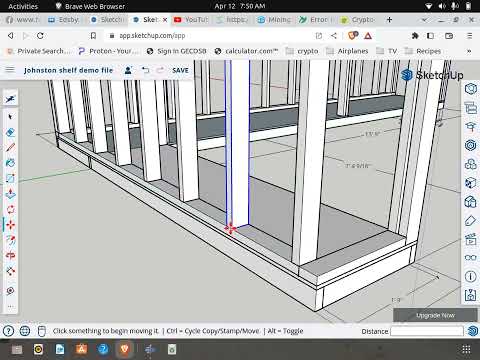Switch to the Error browser tab
The width and height of the screenshot is (480, 360).
(315, 20)
